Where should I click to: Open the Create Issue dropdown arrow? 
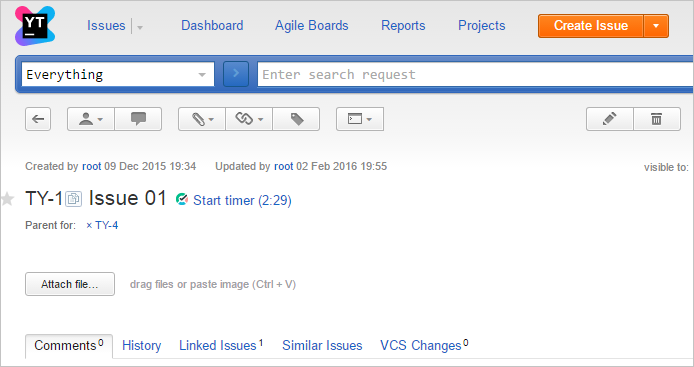[656, 26]
